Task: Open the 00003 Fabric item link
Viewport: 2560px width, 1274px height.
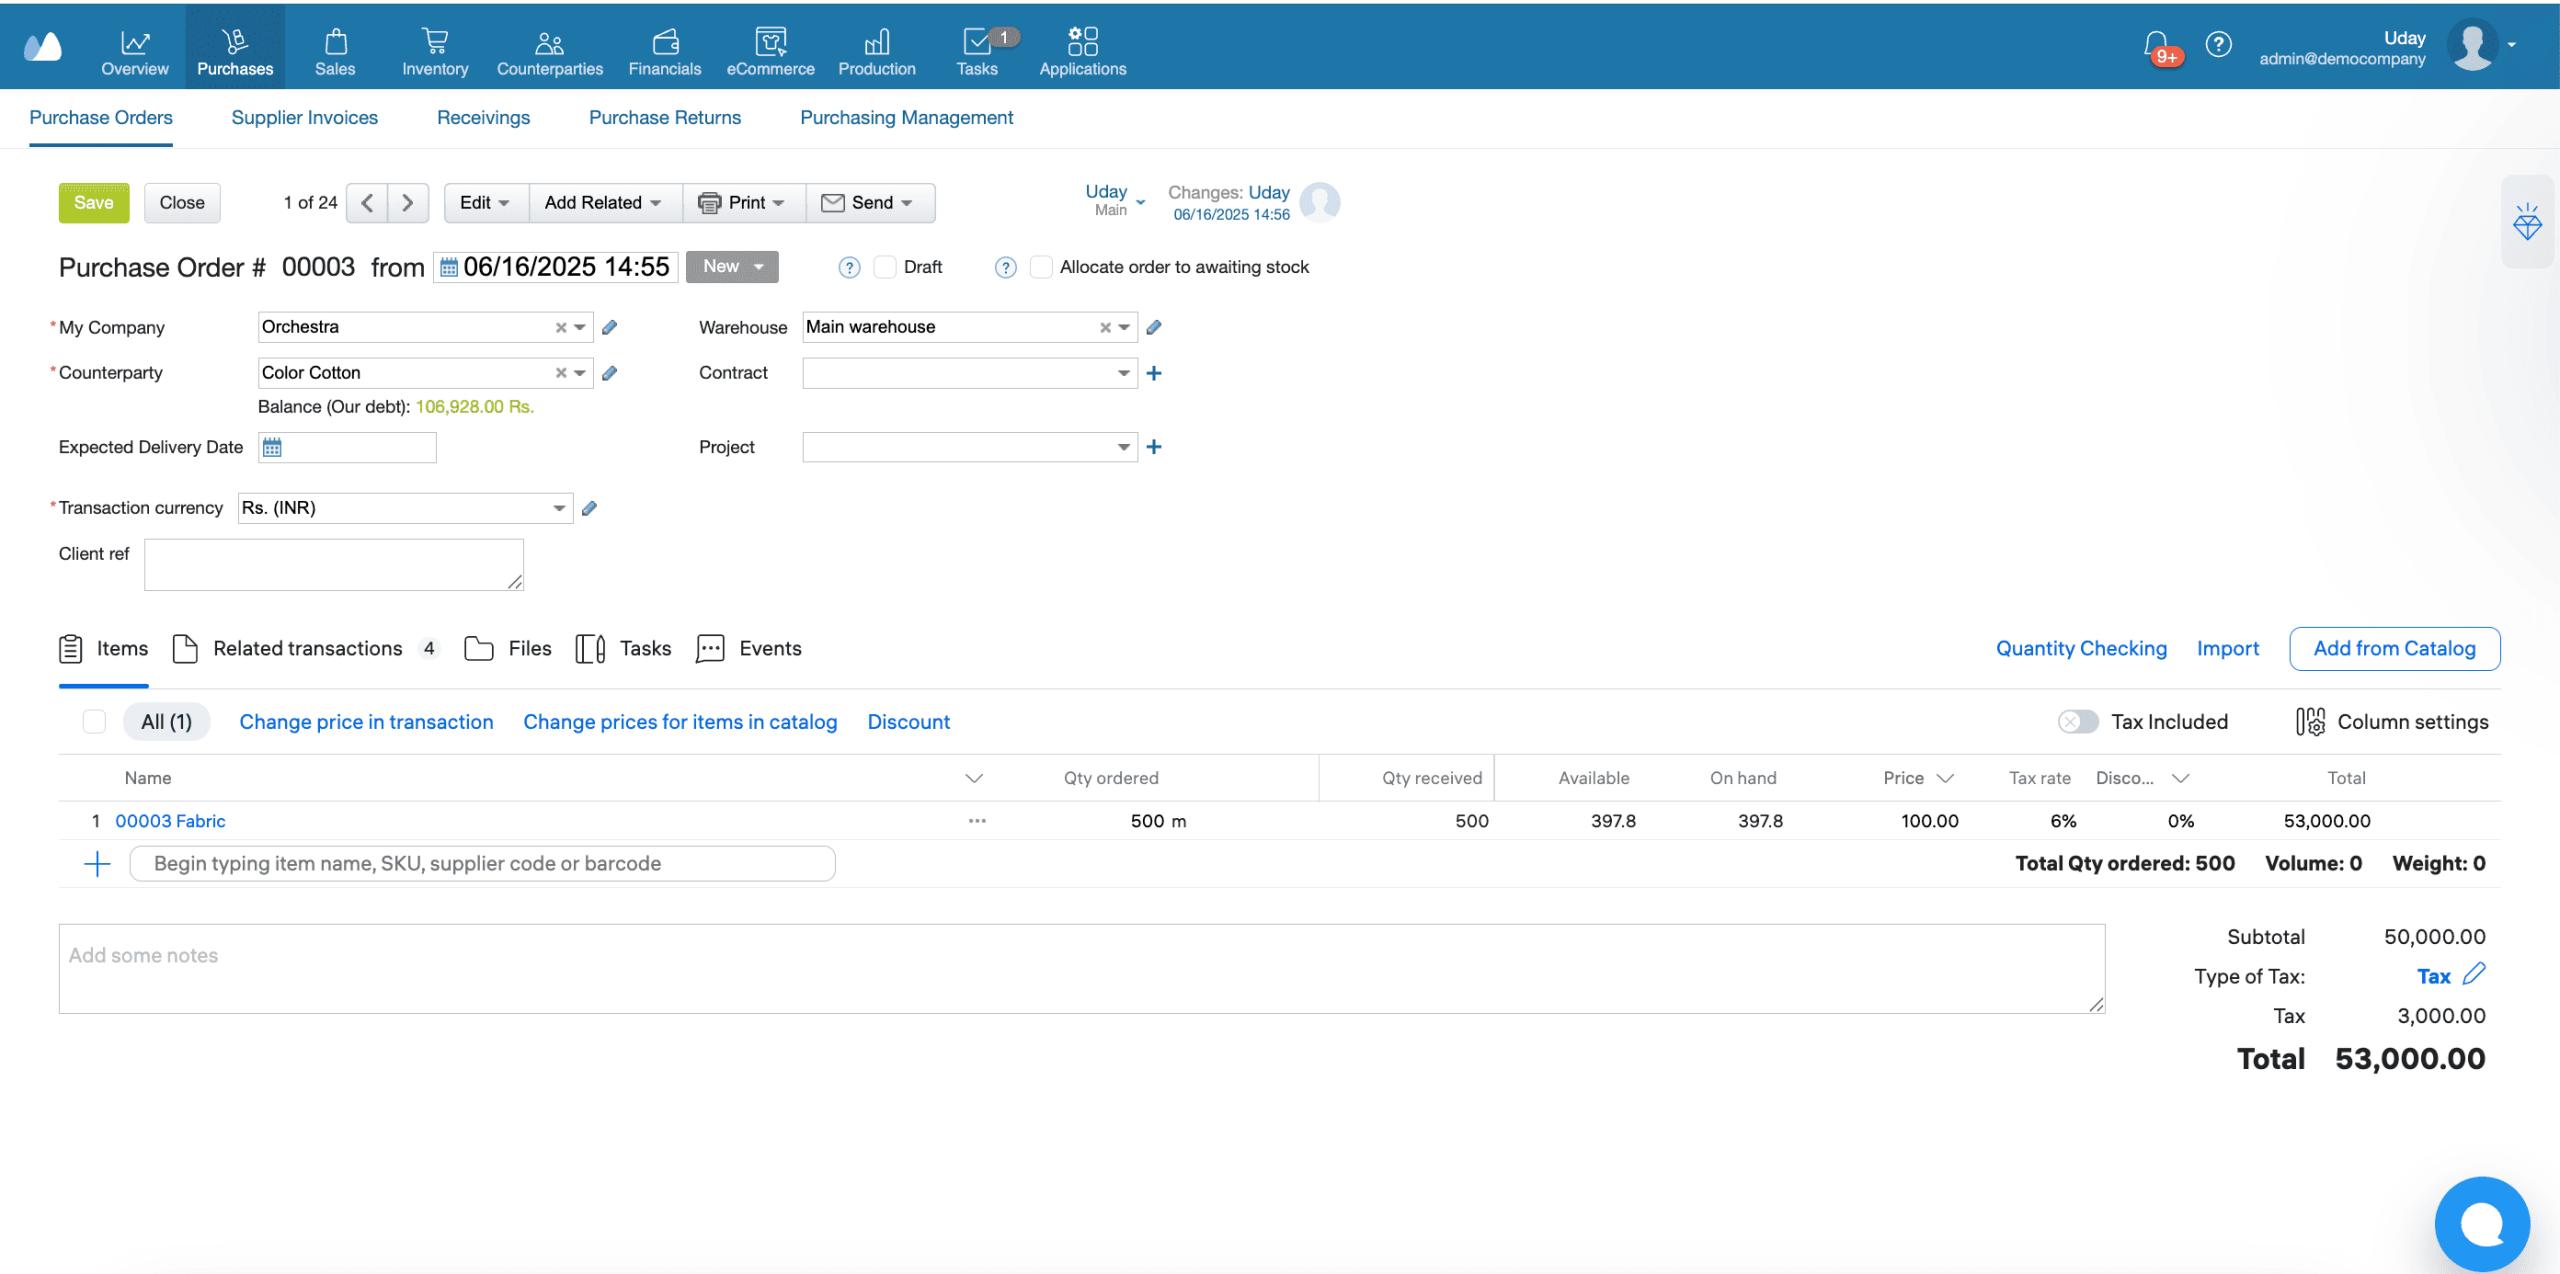Action: coord(170,821)
